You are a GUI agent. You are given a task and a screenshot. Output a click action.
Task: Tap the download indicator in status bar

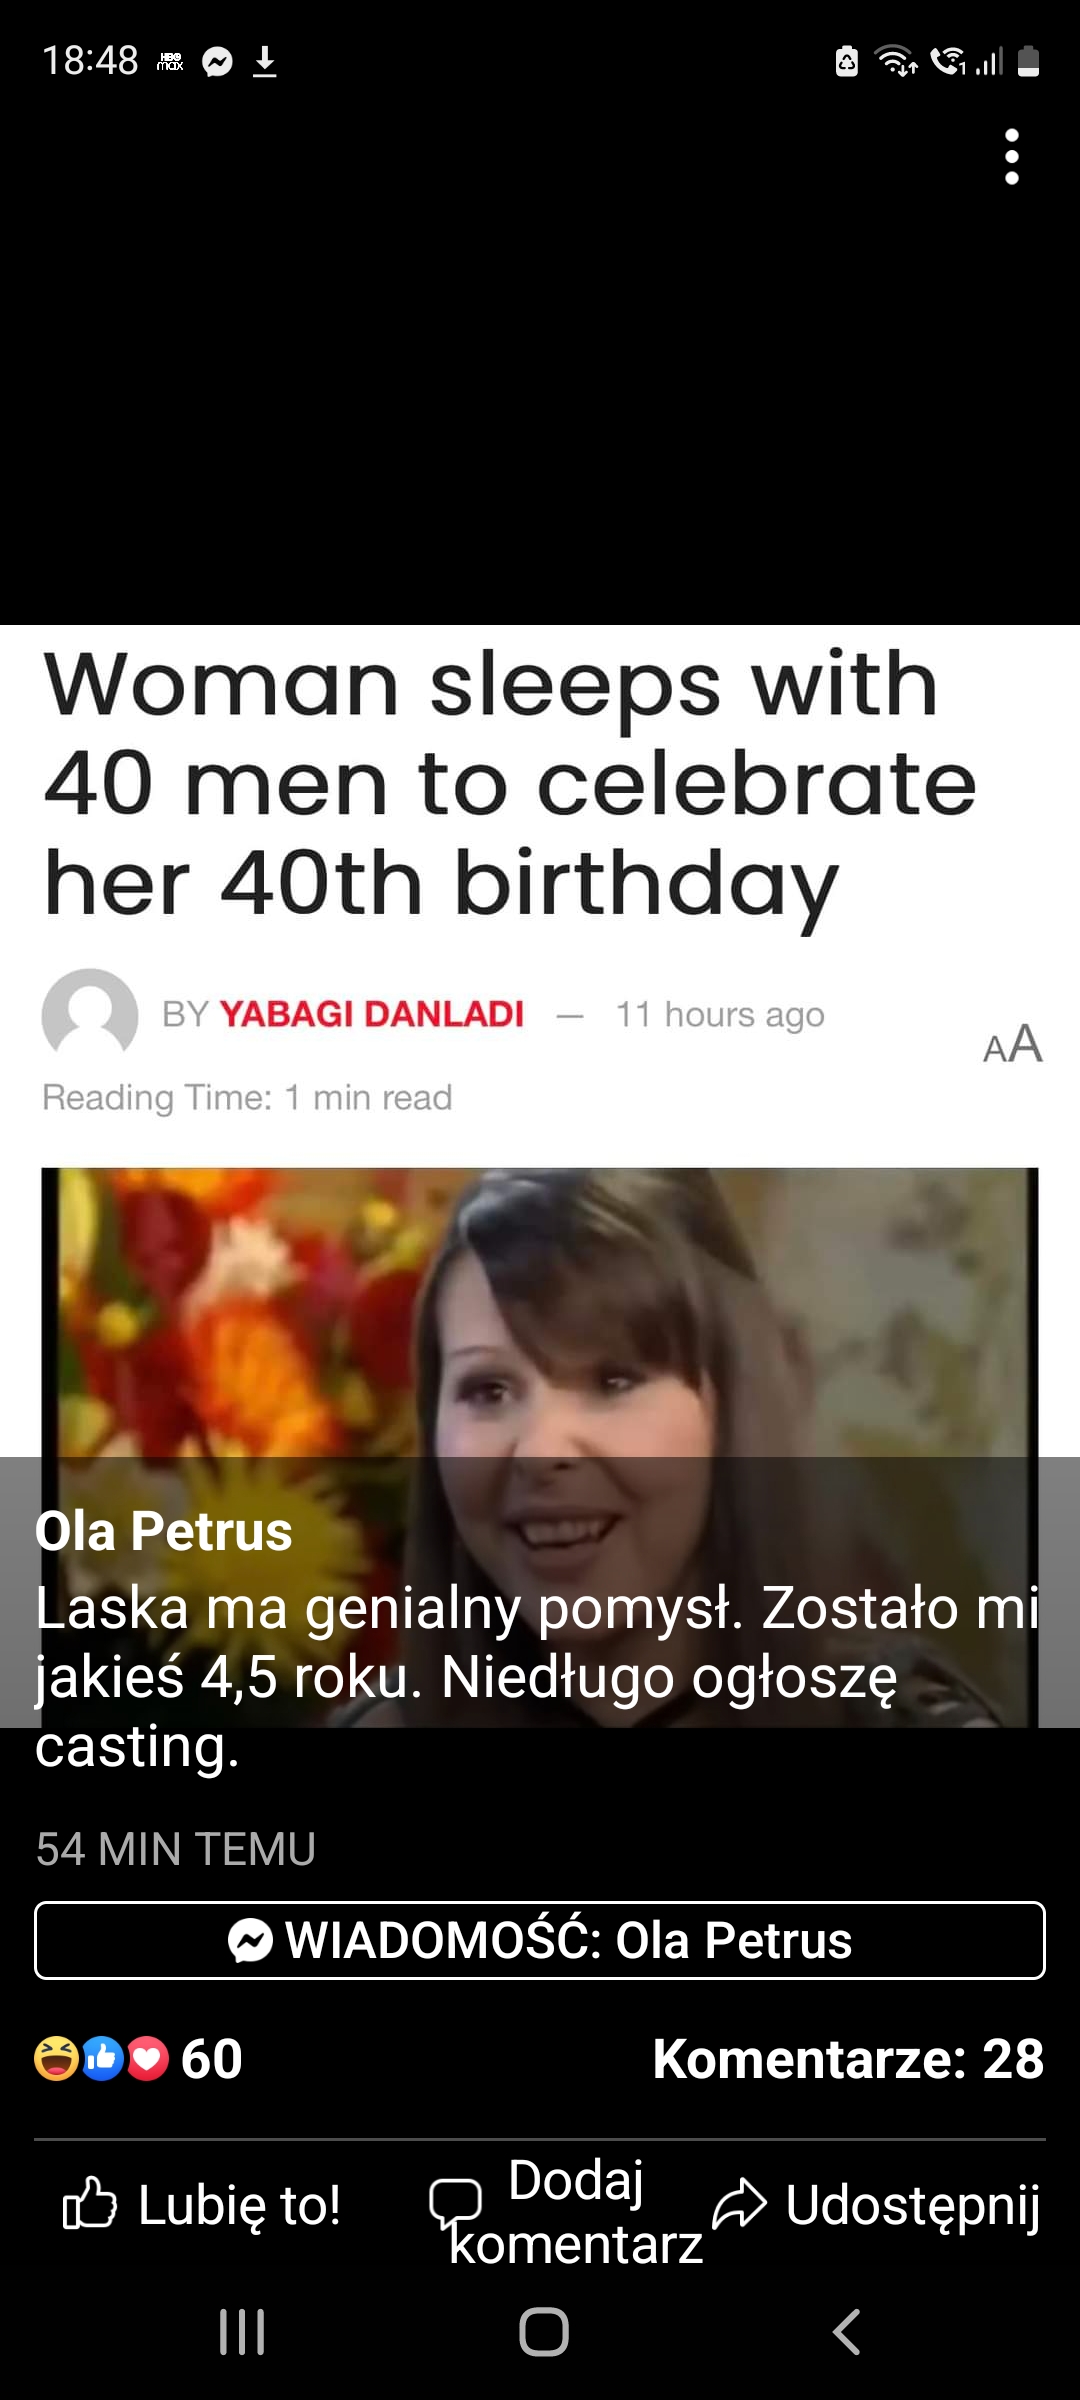(264, 62)
